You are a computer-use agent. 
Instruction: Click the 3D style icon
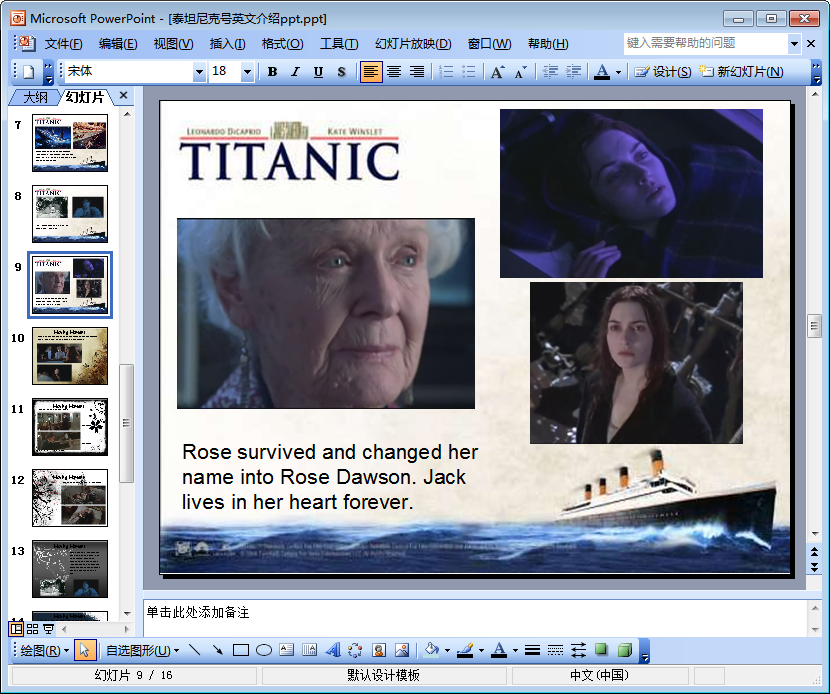click(x=624, y=650)
